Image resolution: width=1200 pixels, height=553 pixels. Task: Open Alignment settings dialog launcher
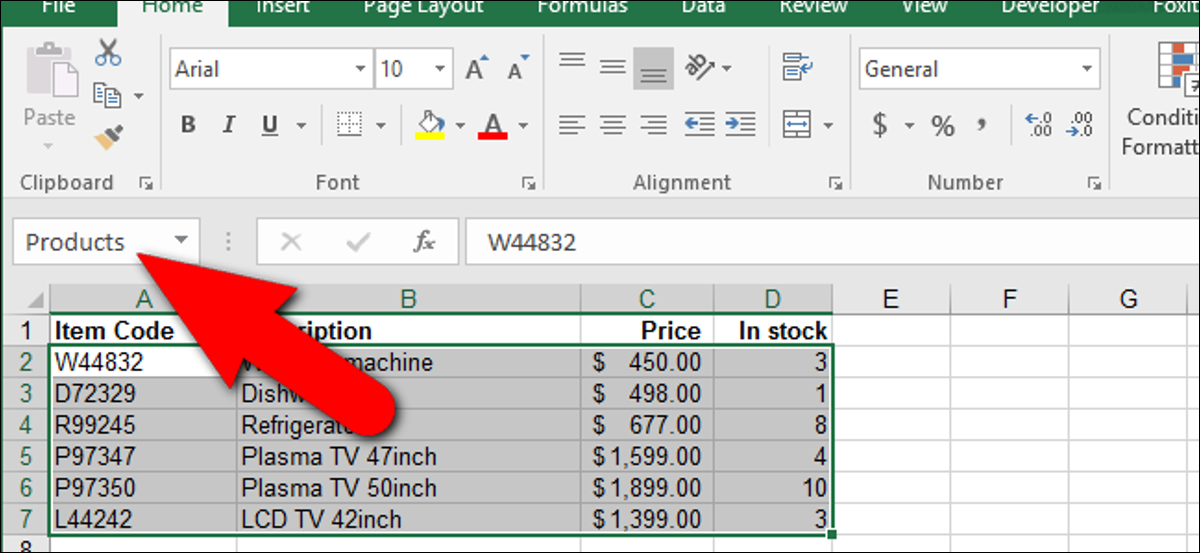point(834,183)
